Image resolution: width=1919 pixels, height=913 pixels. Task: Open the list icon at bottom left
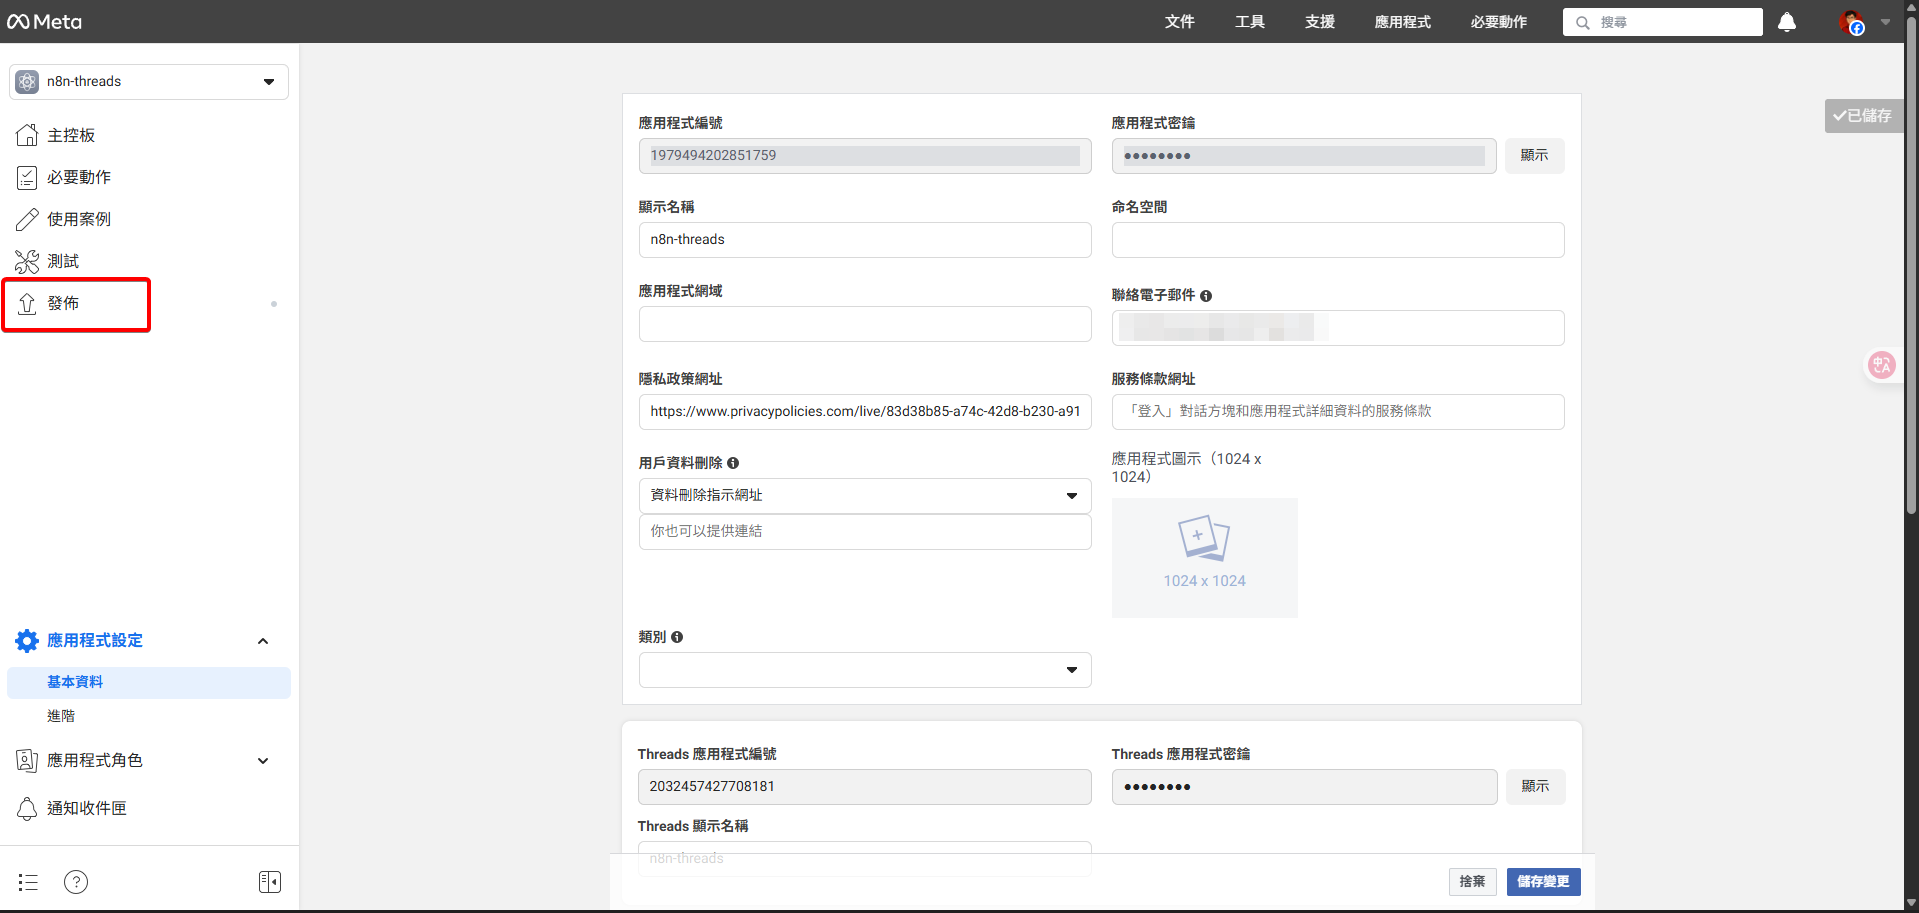27,881
